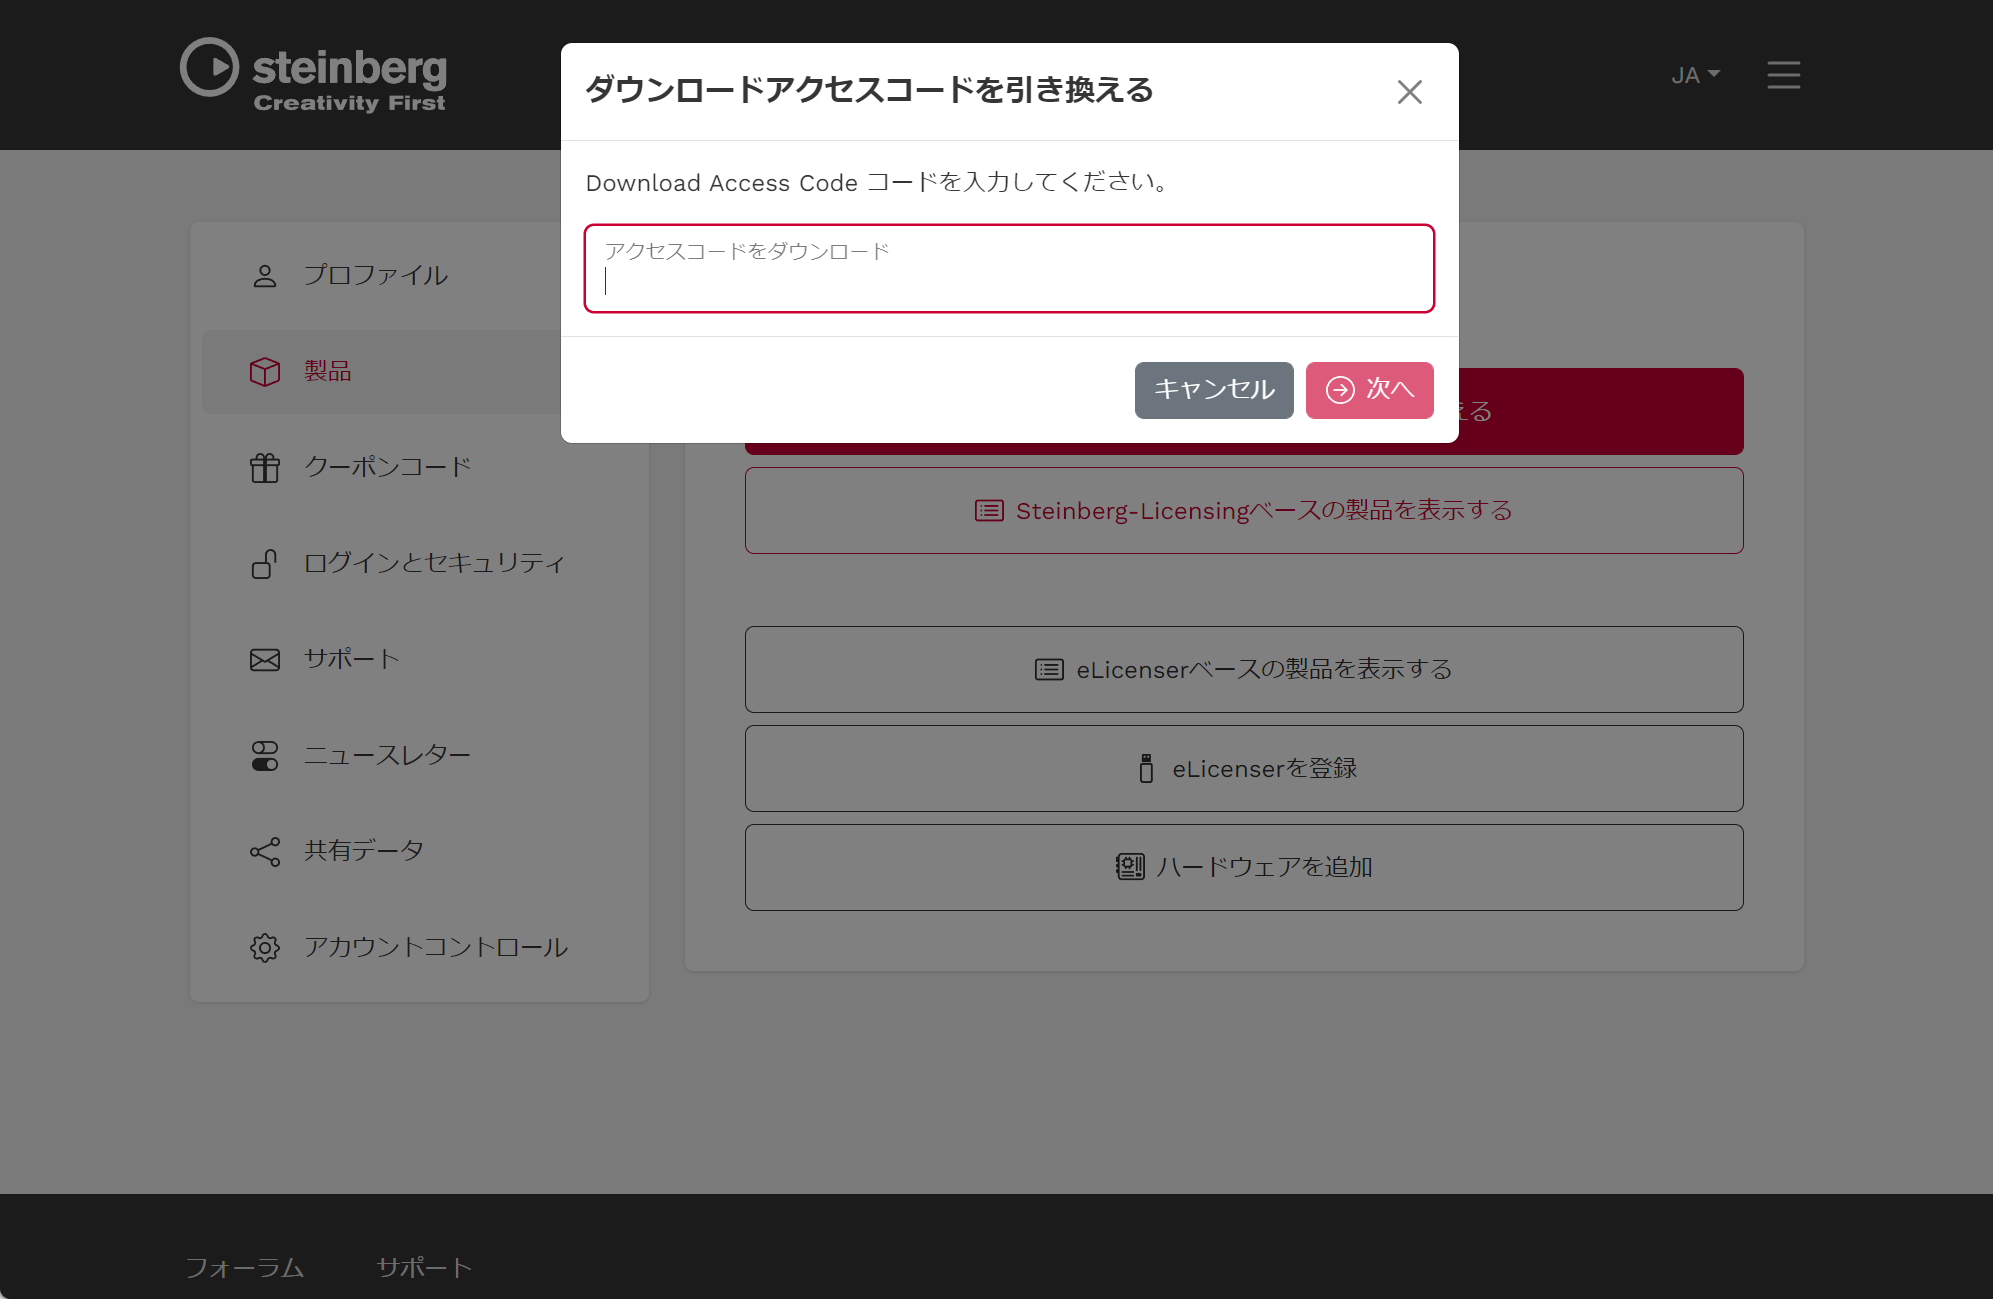Click the 製品 box icon

click(265, 372)
